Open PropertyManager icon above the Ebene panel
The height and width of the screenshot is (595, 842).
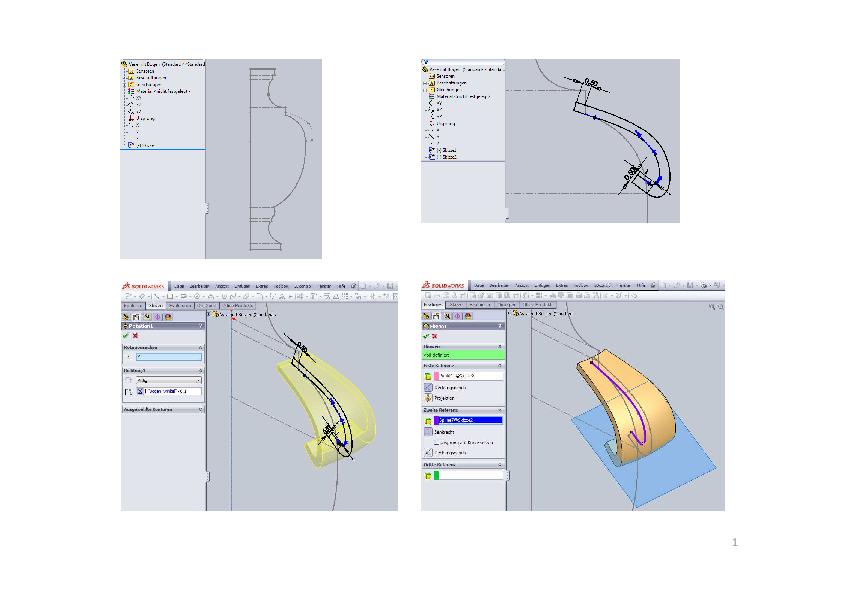tap(437, 316)
